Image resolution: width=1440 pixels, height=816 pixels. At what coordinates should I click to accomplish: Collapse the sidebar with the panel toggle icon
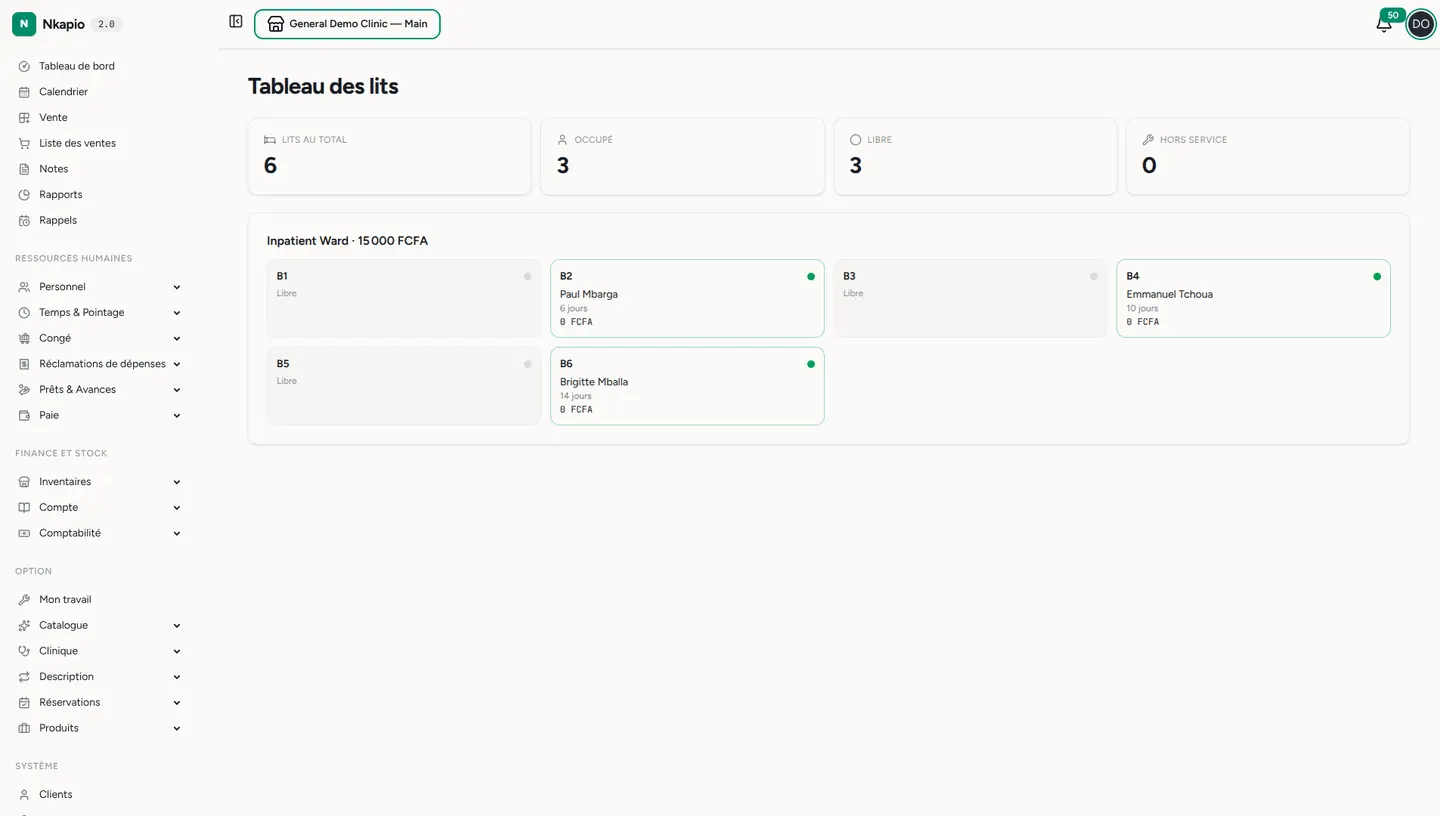(x=236, y=21)
